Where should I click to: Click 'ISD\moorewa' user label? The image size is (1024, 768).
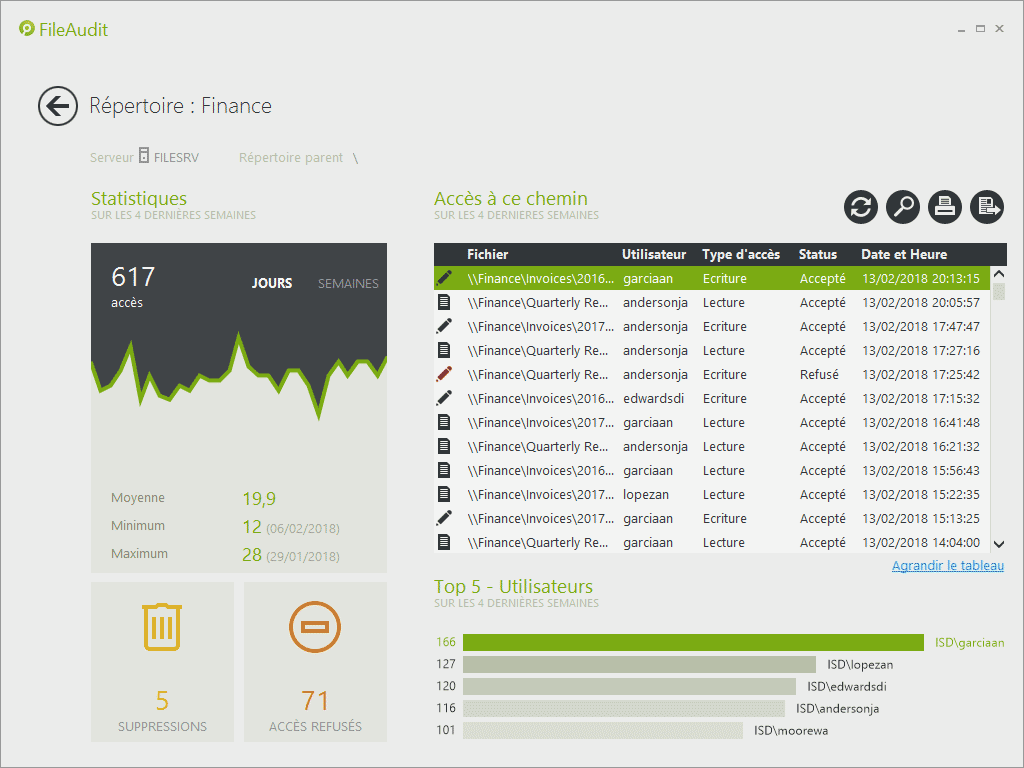pos(791,730)
